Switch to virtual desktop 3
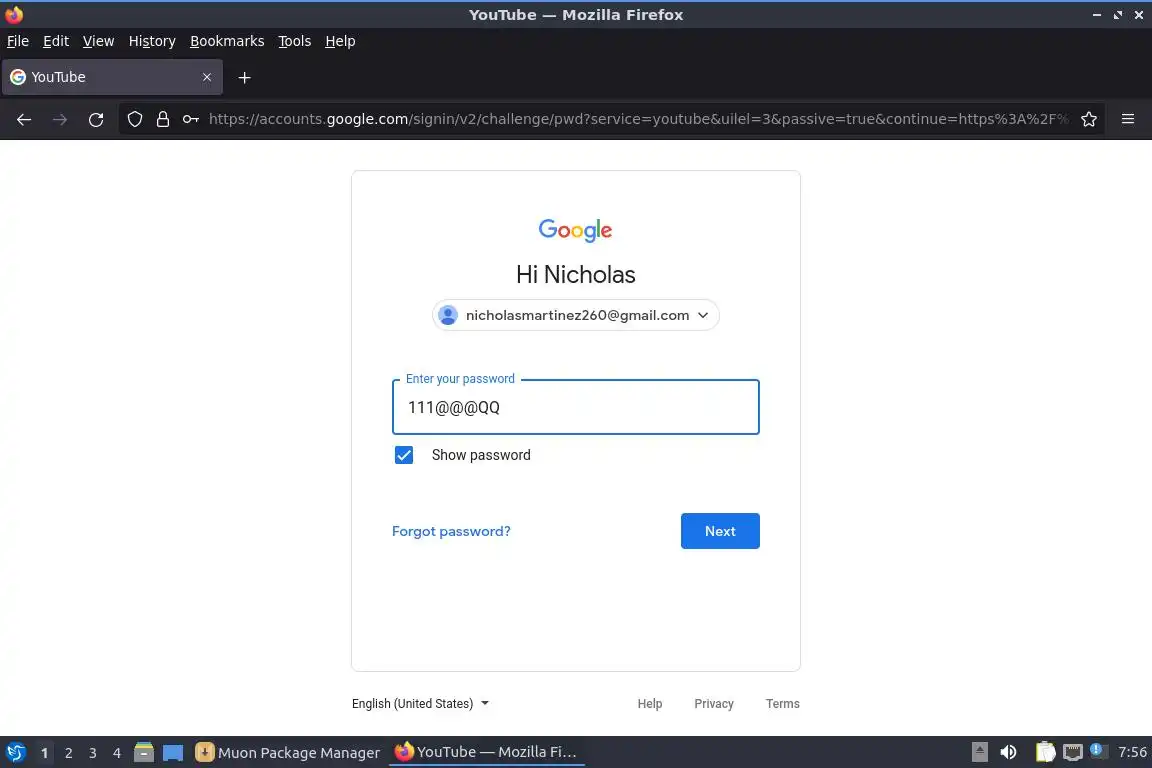1152x768 pixels. pos(93,753)
